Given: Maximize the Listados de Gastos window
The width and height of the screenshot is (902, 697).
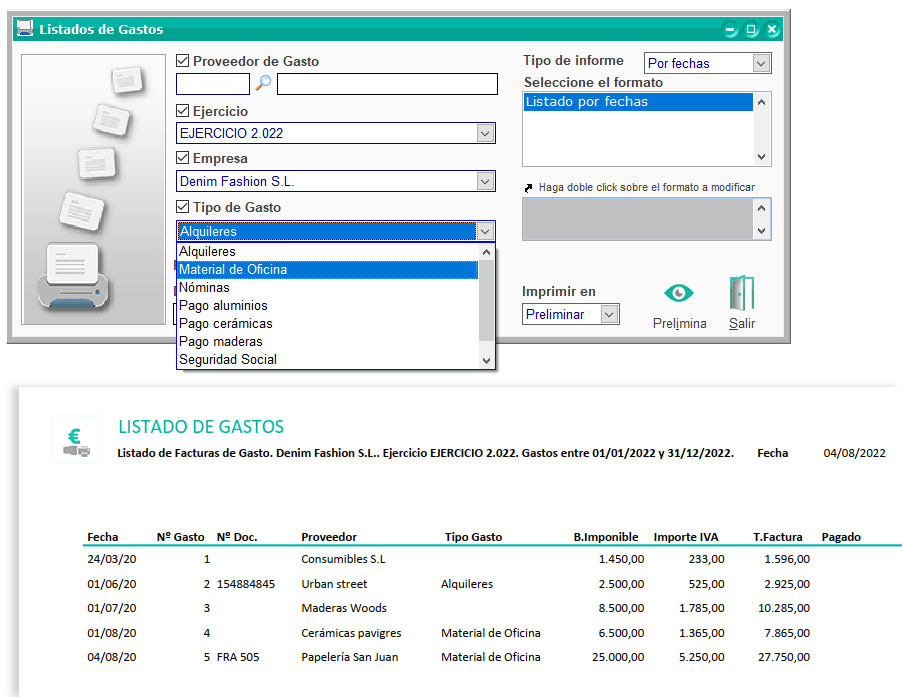Looking at the screenshot, I should click(x=751, y=29).
